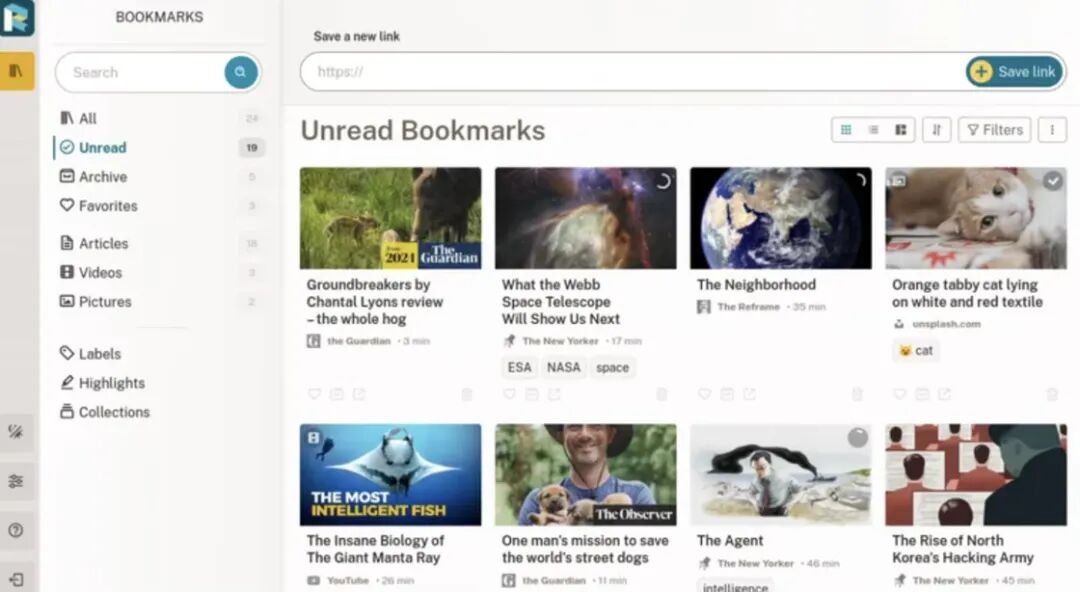This screenshot has width=1080, height=592.
Task: Open Orange tabby cat external link icon
Action: click(944, 394)
